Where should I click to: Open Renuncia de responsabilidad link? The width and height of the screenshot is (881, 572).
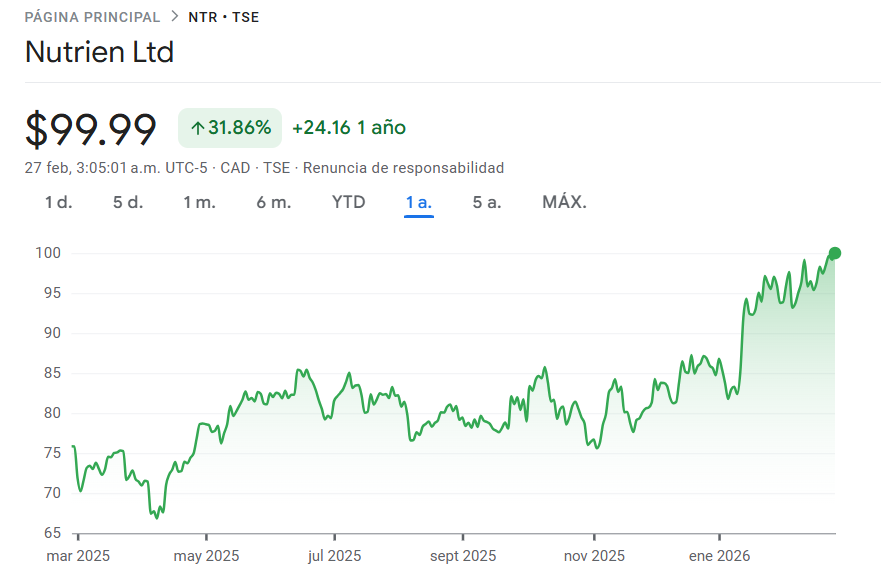[403, 168]
